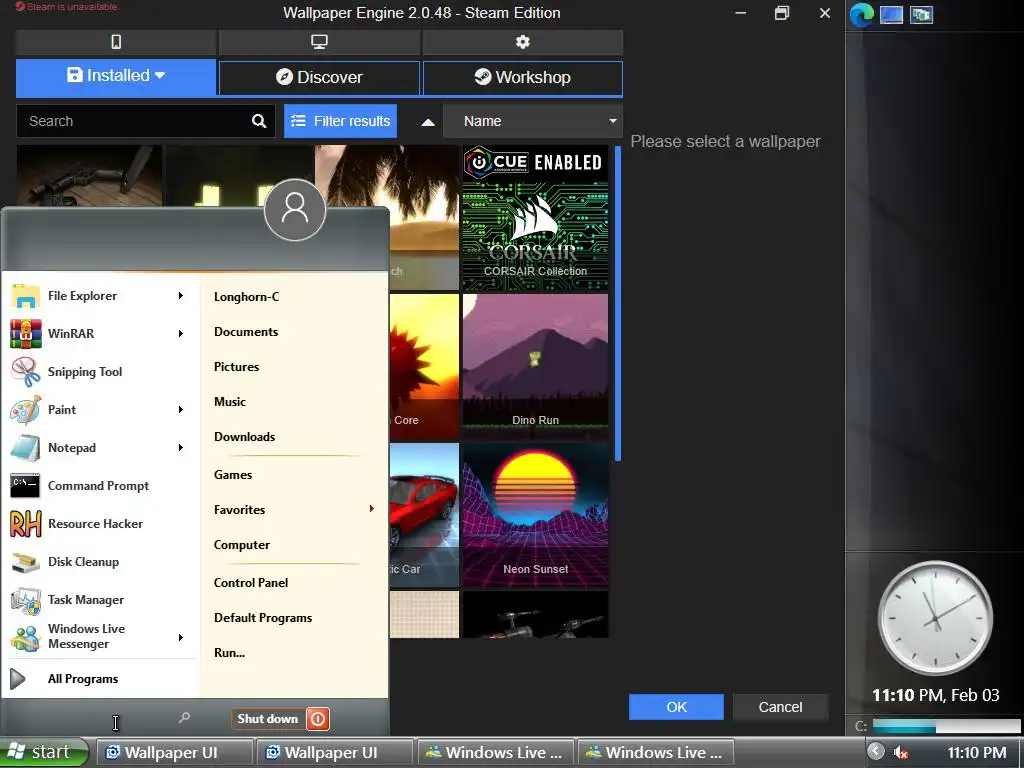The width and height of the screenshot is (1024, 768).
Task: Switch to the Workshop tab
Action: tap(522, 78)
